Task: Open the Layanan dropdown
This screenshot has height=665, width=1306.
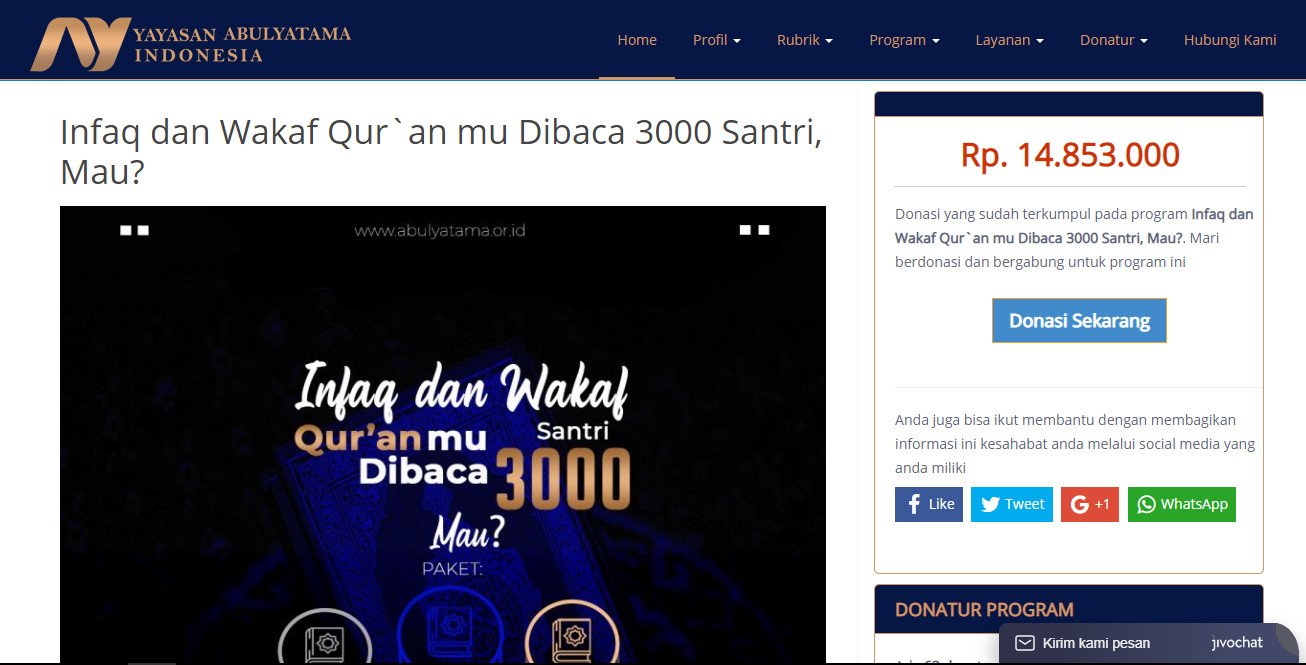Action: click(x=1010, y=40)
